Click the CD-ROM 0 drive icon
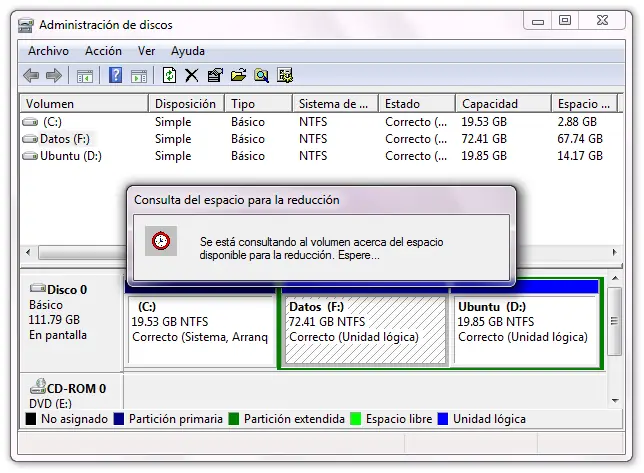Screen dimensions: 644x473 pos(38,386)
